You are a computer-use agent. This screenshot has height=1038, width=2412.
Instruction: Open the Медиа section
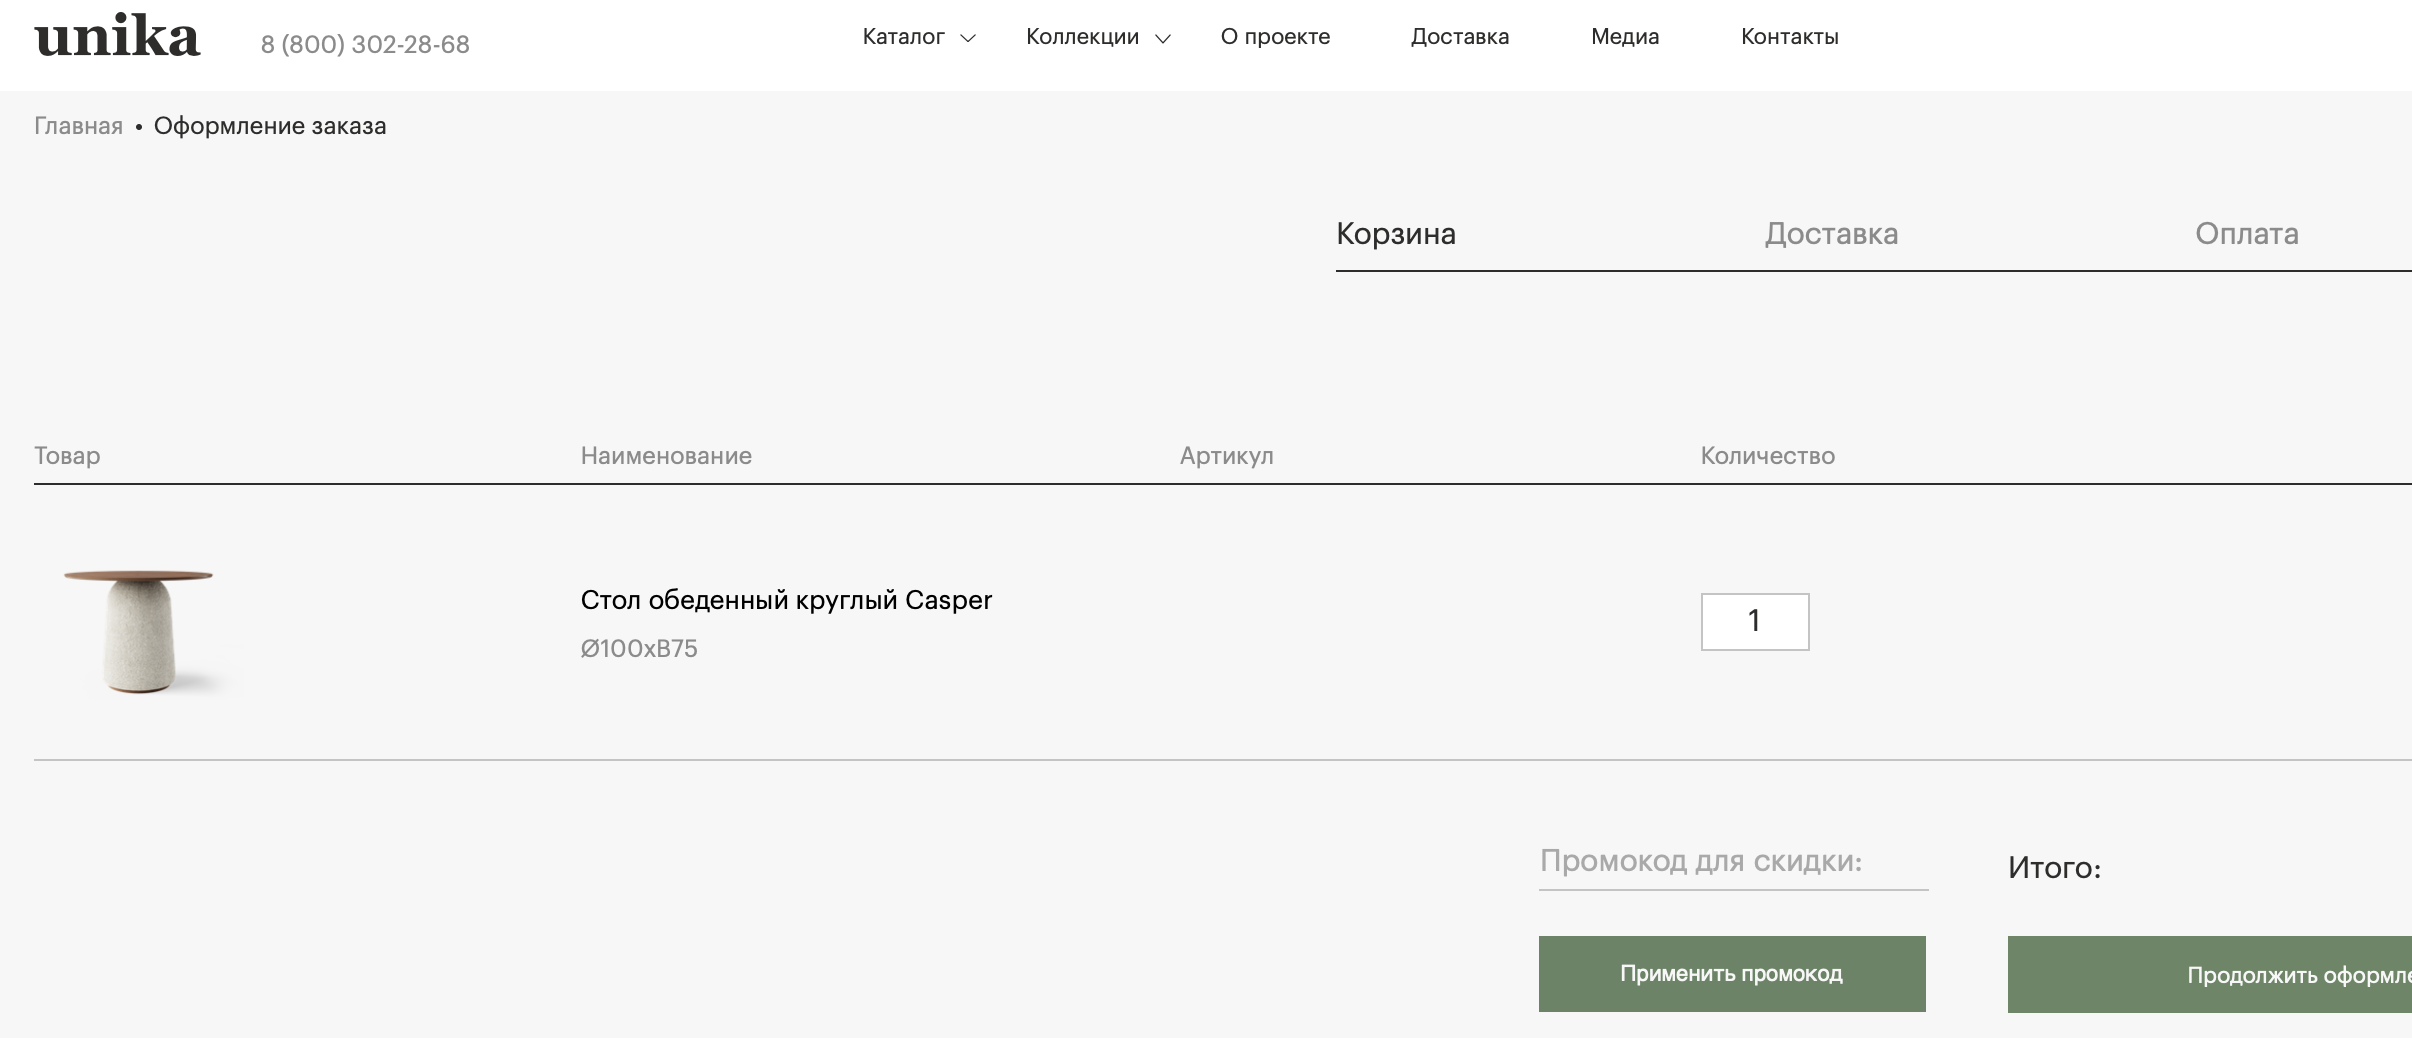[1624, 37]
